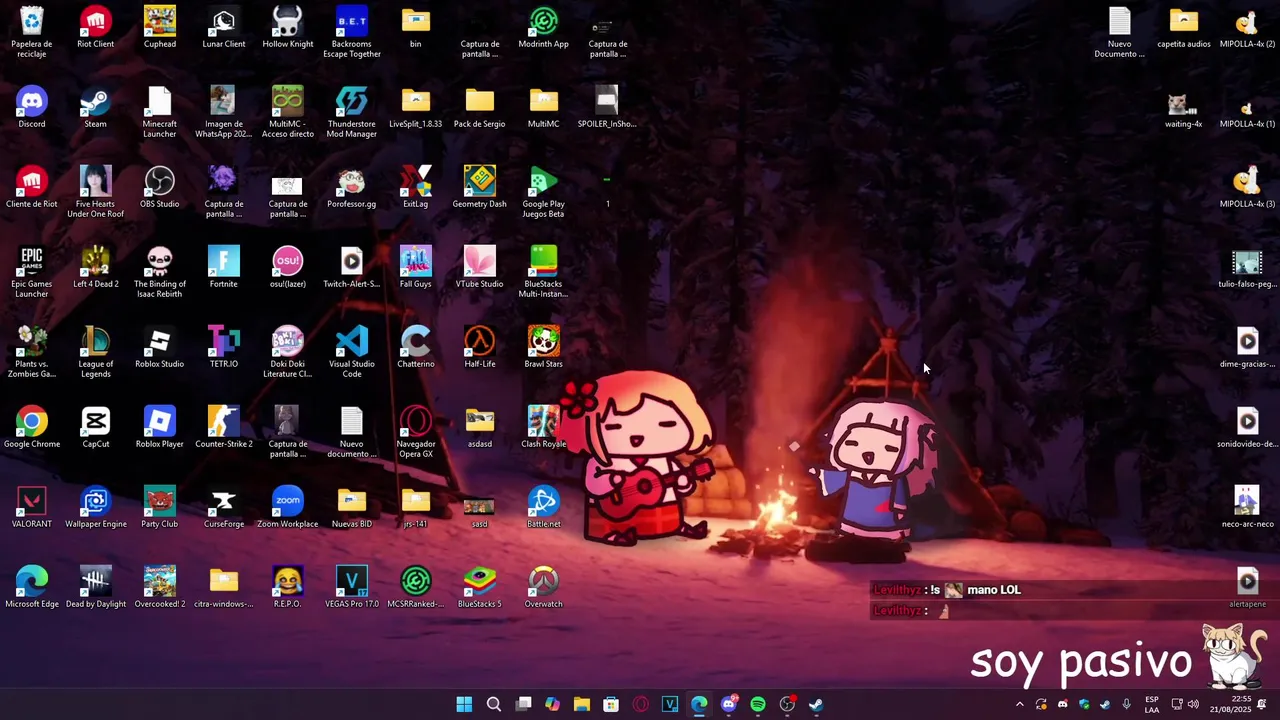Open the ESP LAA language selector
The image size is (1280, 720).
(x=1152, y=704)
